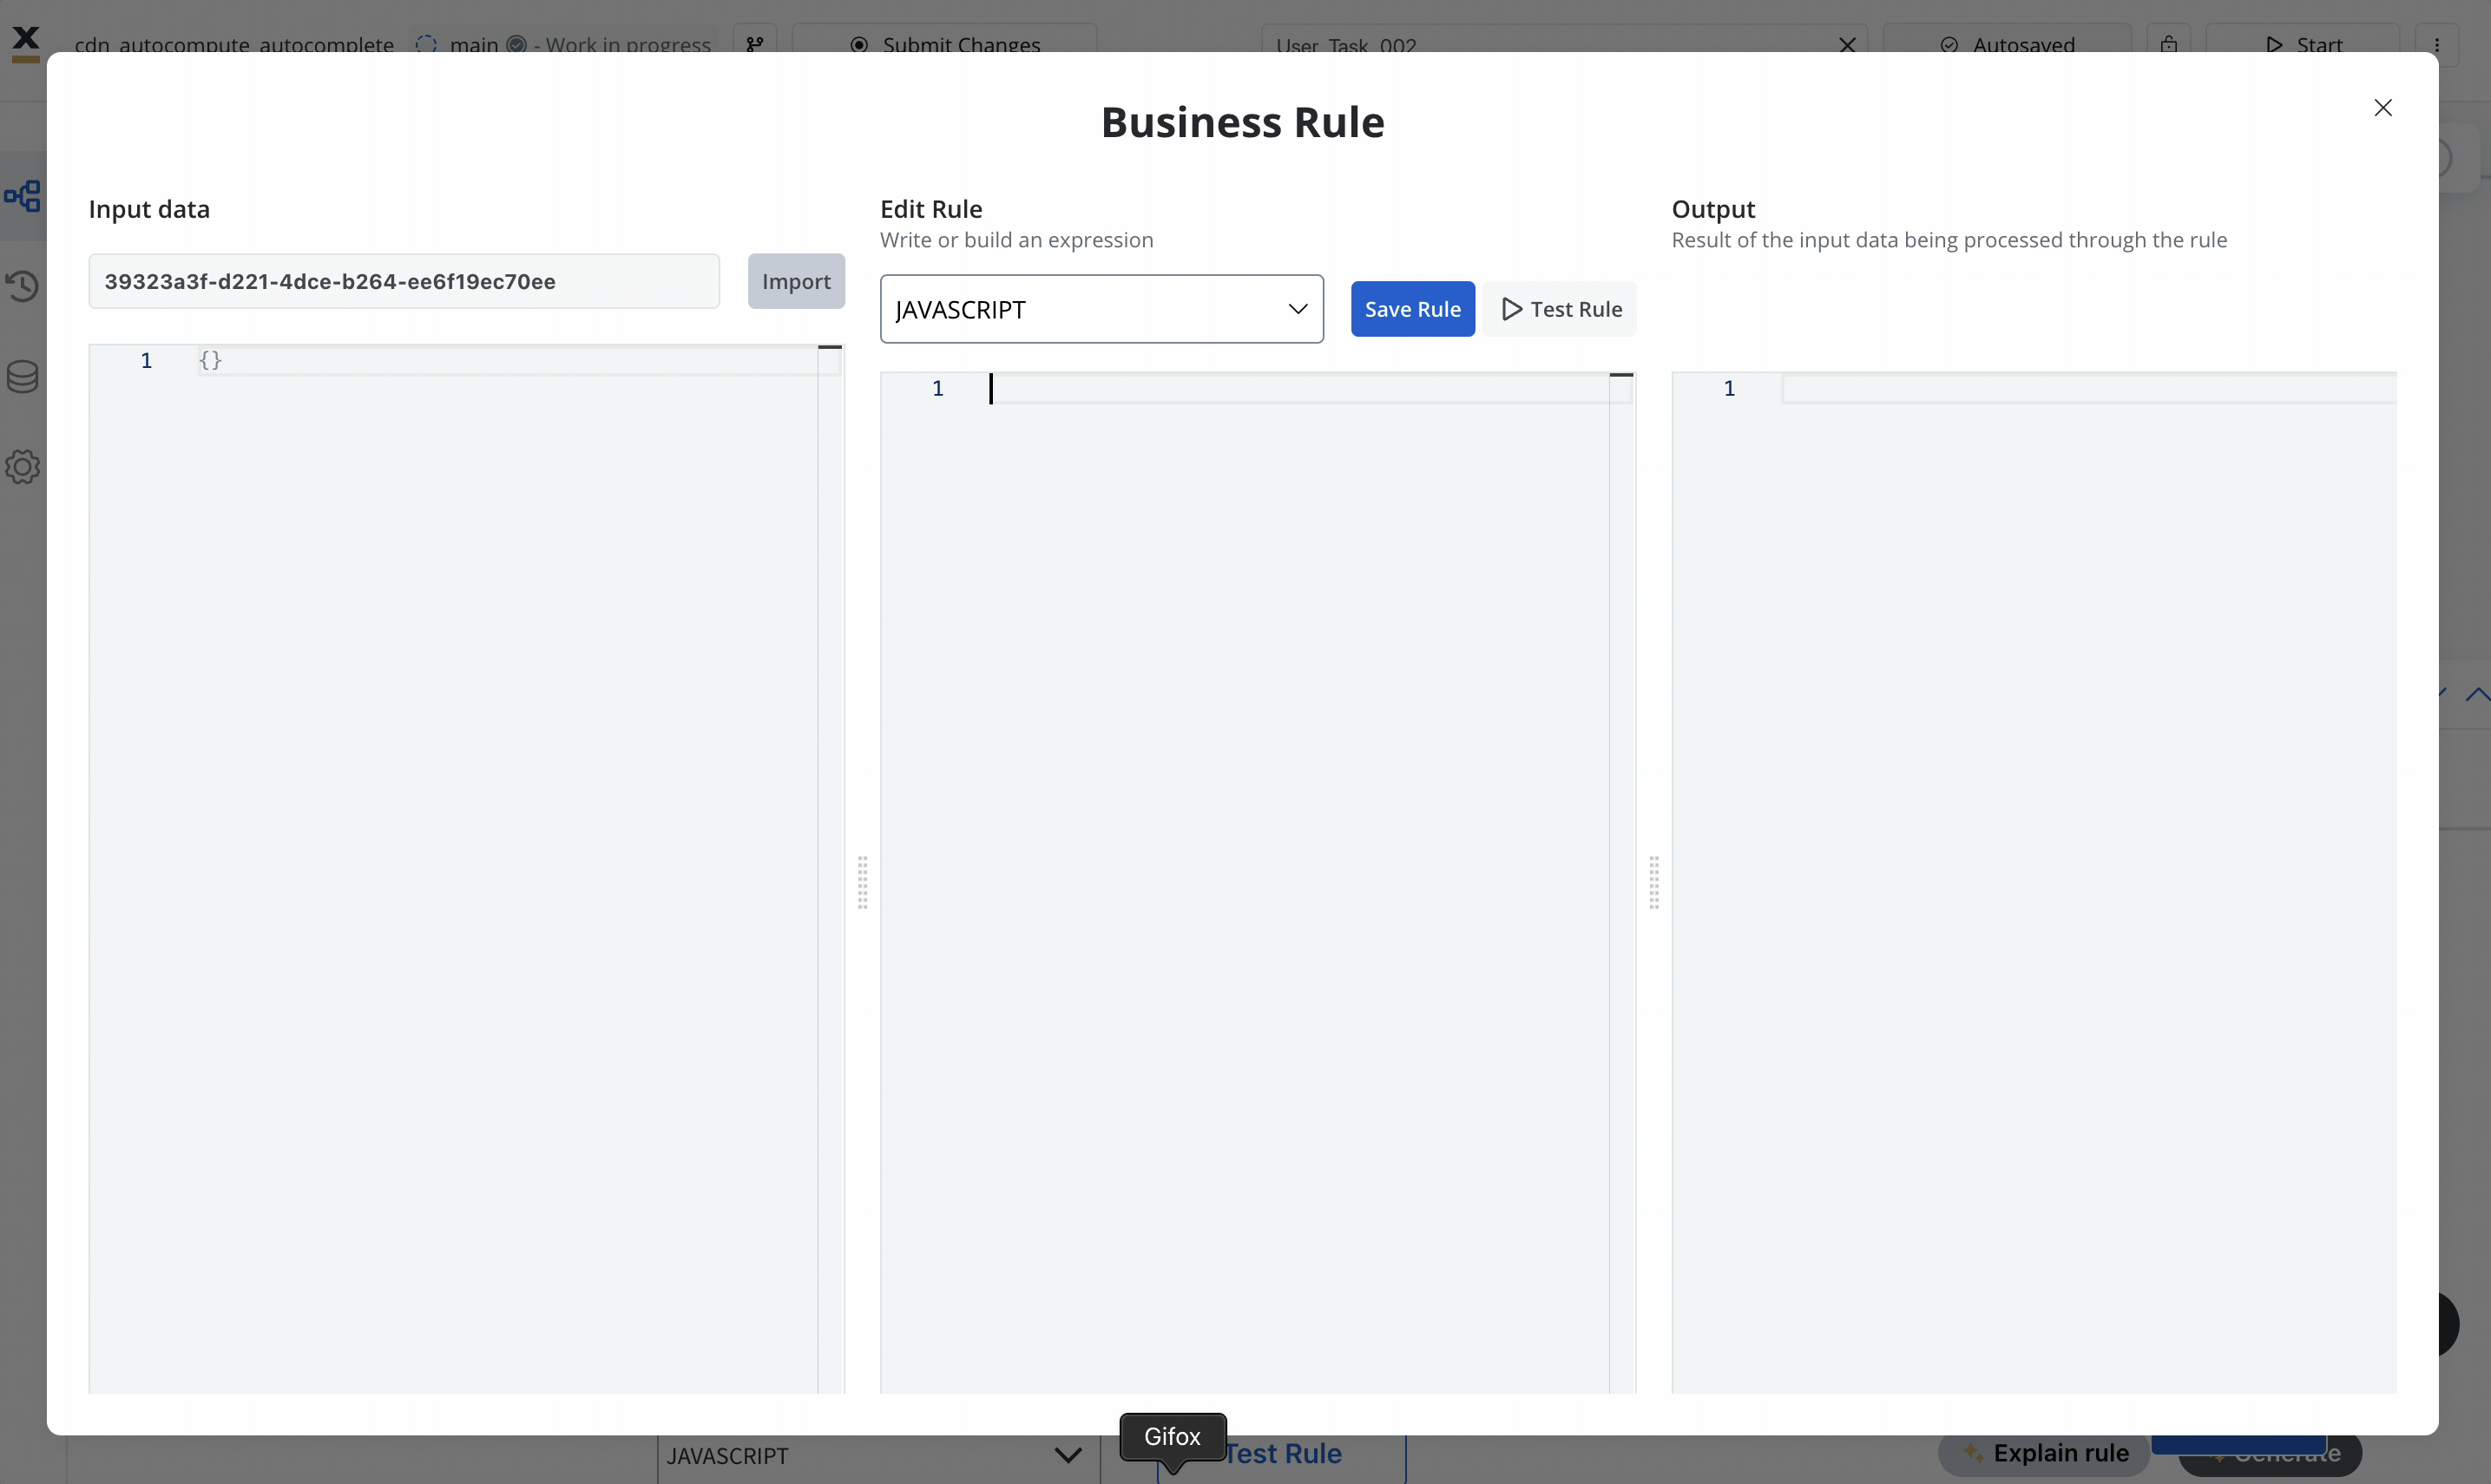Open the process diagram sidebar icon
The height and width of the screenshot is (1484, 2491).
tap(22, 196)
